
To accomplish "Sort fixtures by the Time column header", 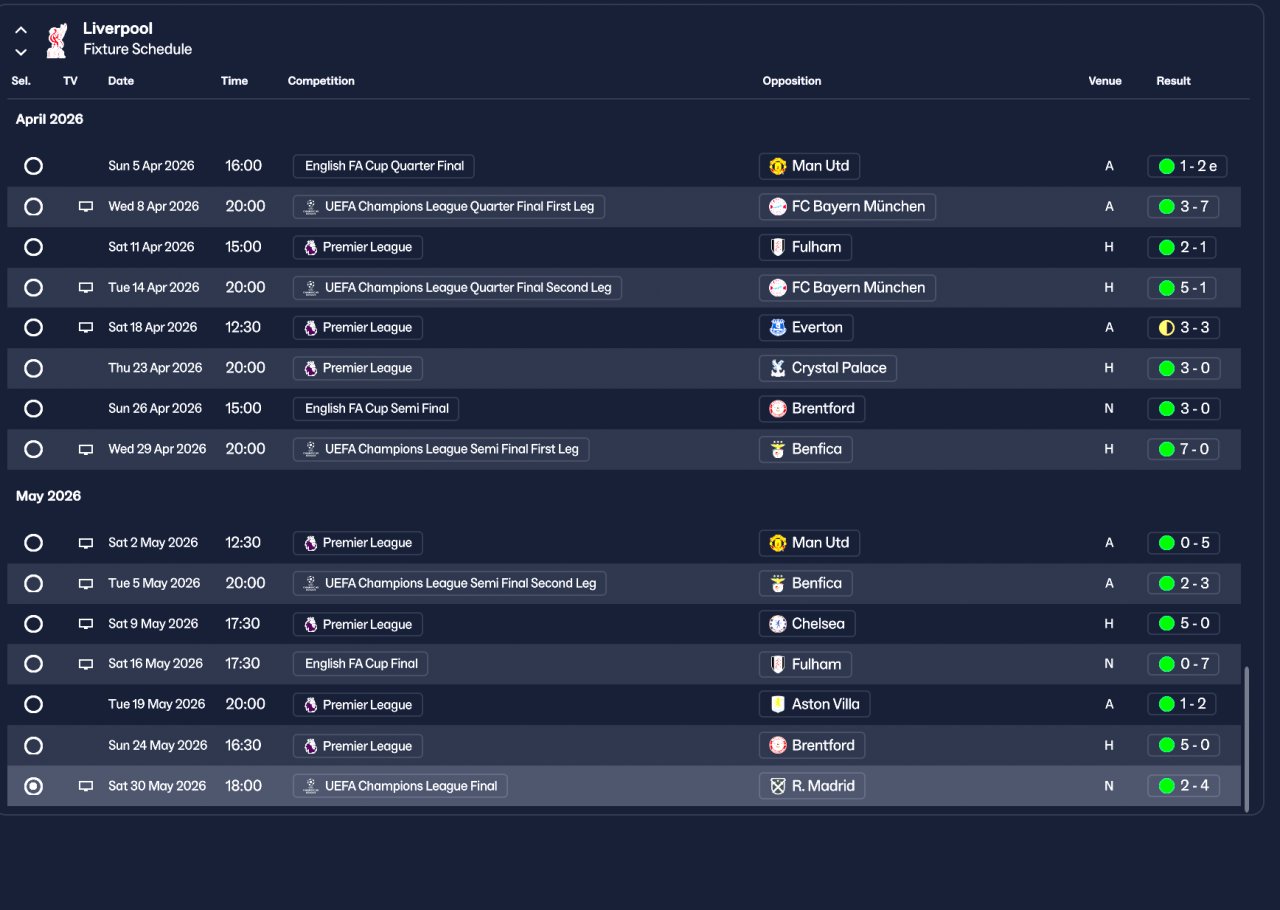I will point(234,81).
